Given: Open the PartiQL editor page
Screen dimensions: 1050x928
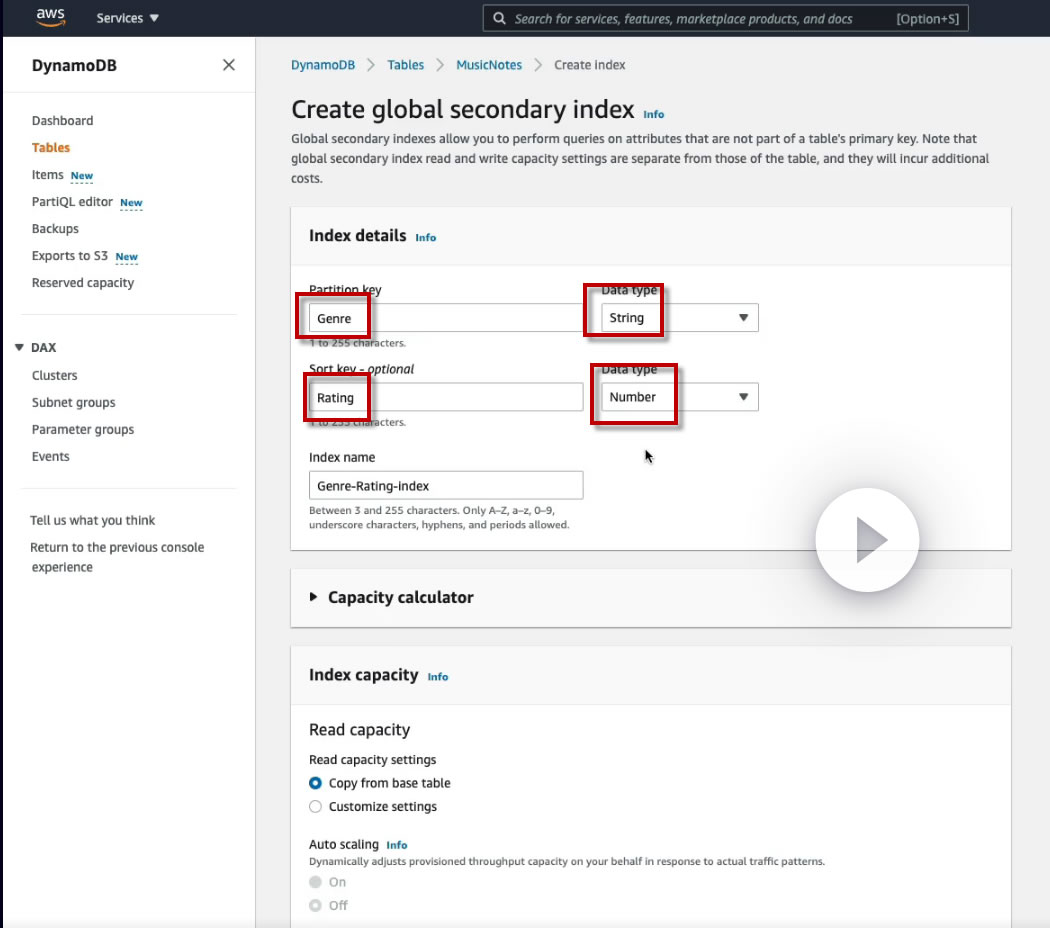Looking at the screenshot, I should point(72,202).
